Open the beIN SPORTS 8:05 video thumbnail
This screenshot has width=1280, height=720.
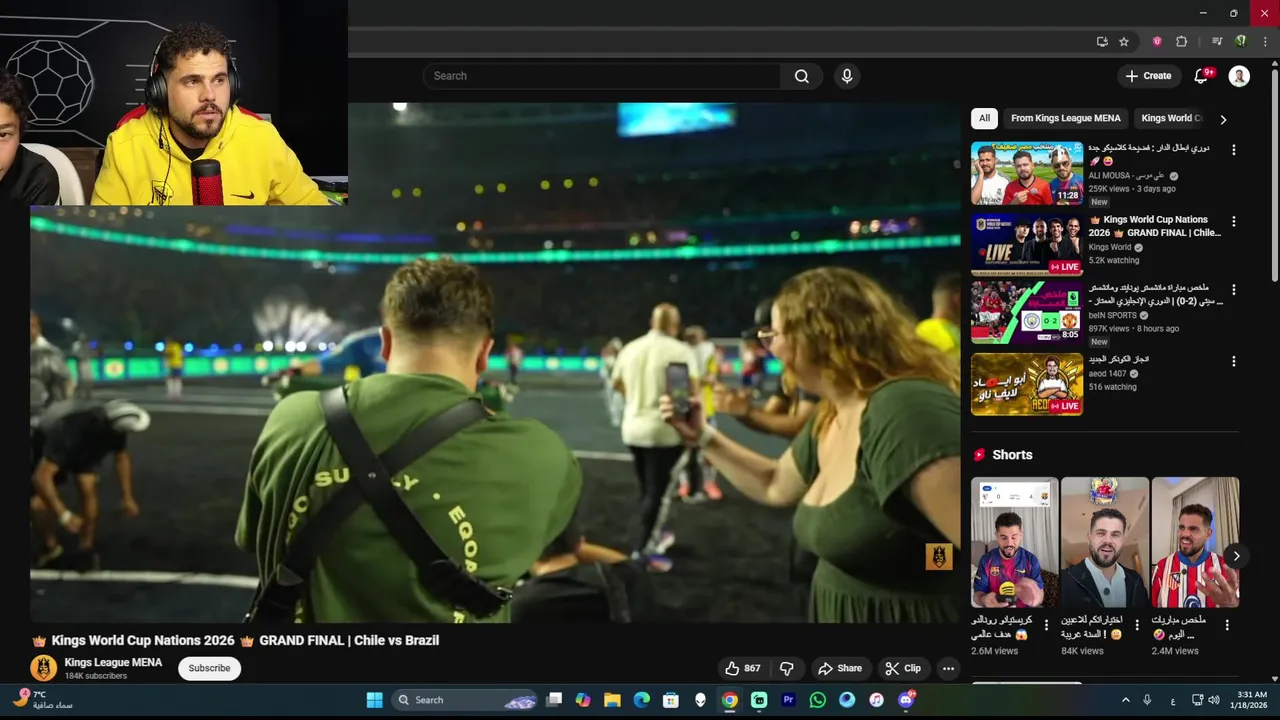pos(1027,313)
